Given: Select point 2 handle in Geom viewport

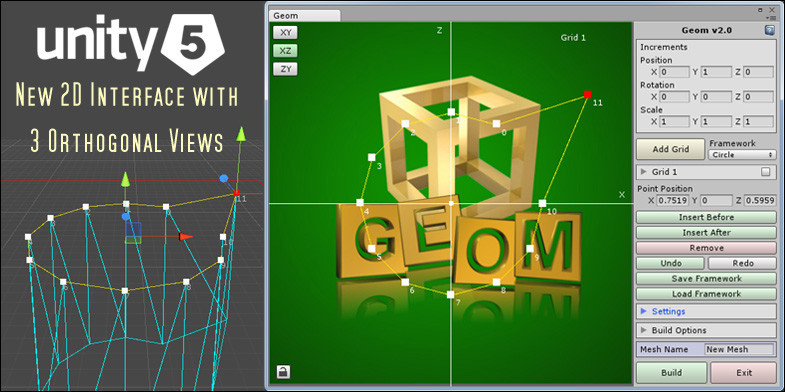Looking at the screenshot, I should pos(405,124).
